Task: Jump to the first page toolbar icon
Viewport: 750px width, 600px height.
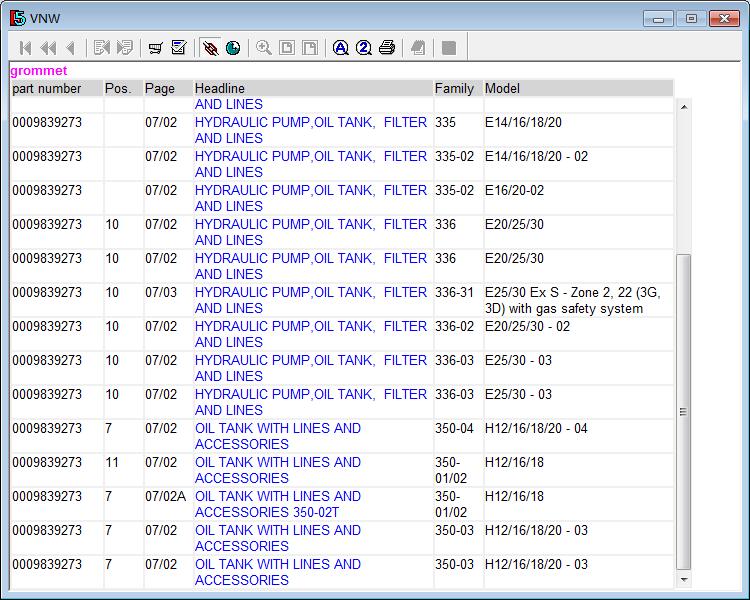Action: 25,48
